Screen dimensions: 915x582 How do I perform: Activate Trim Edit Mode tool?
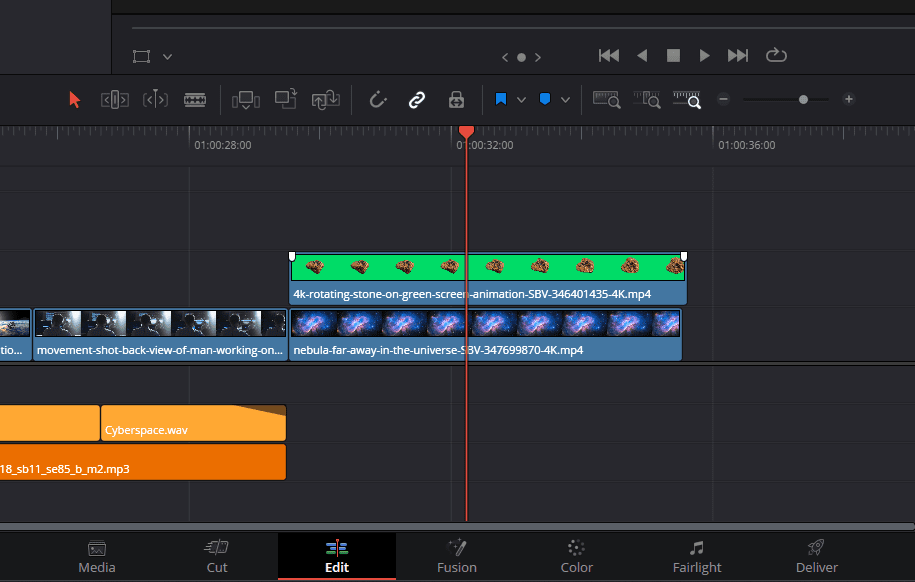[114, 100]
